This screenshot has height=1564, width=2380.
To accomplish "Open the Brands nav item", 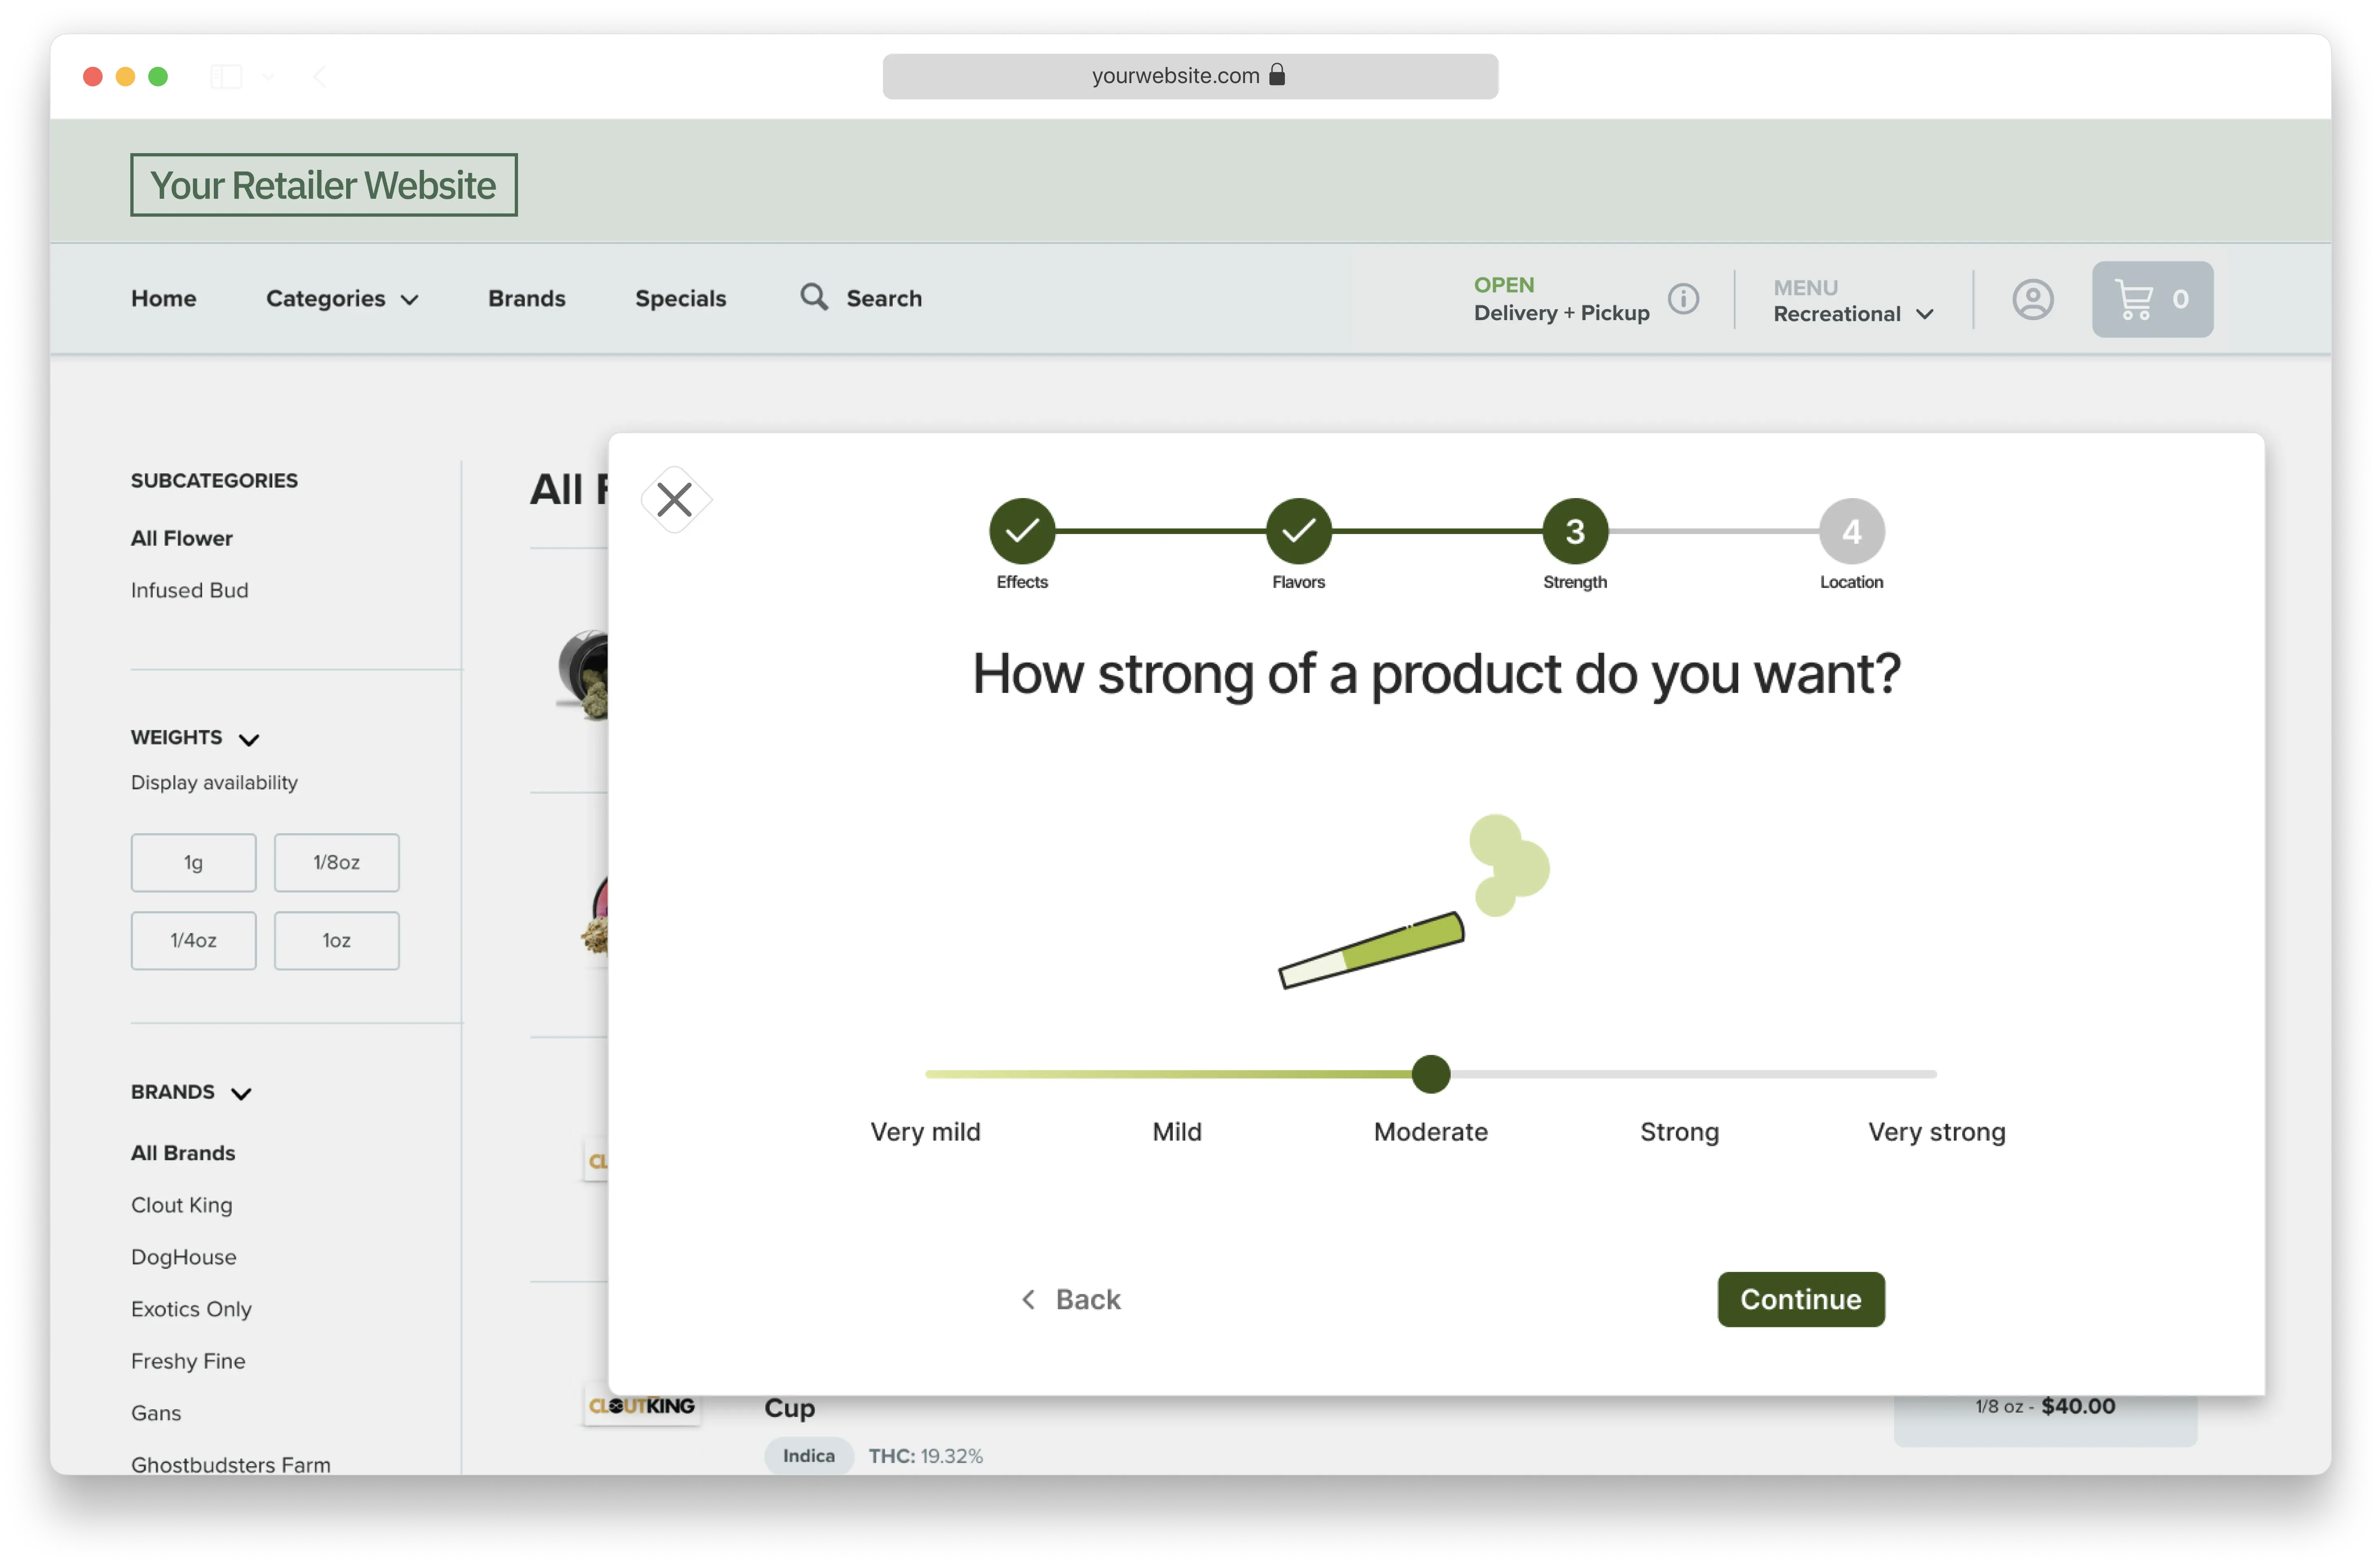I will [x=527, y=298].
